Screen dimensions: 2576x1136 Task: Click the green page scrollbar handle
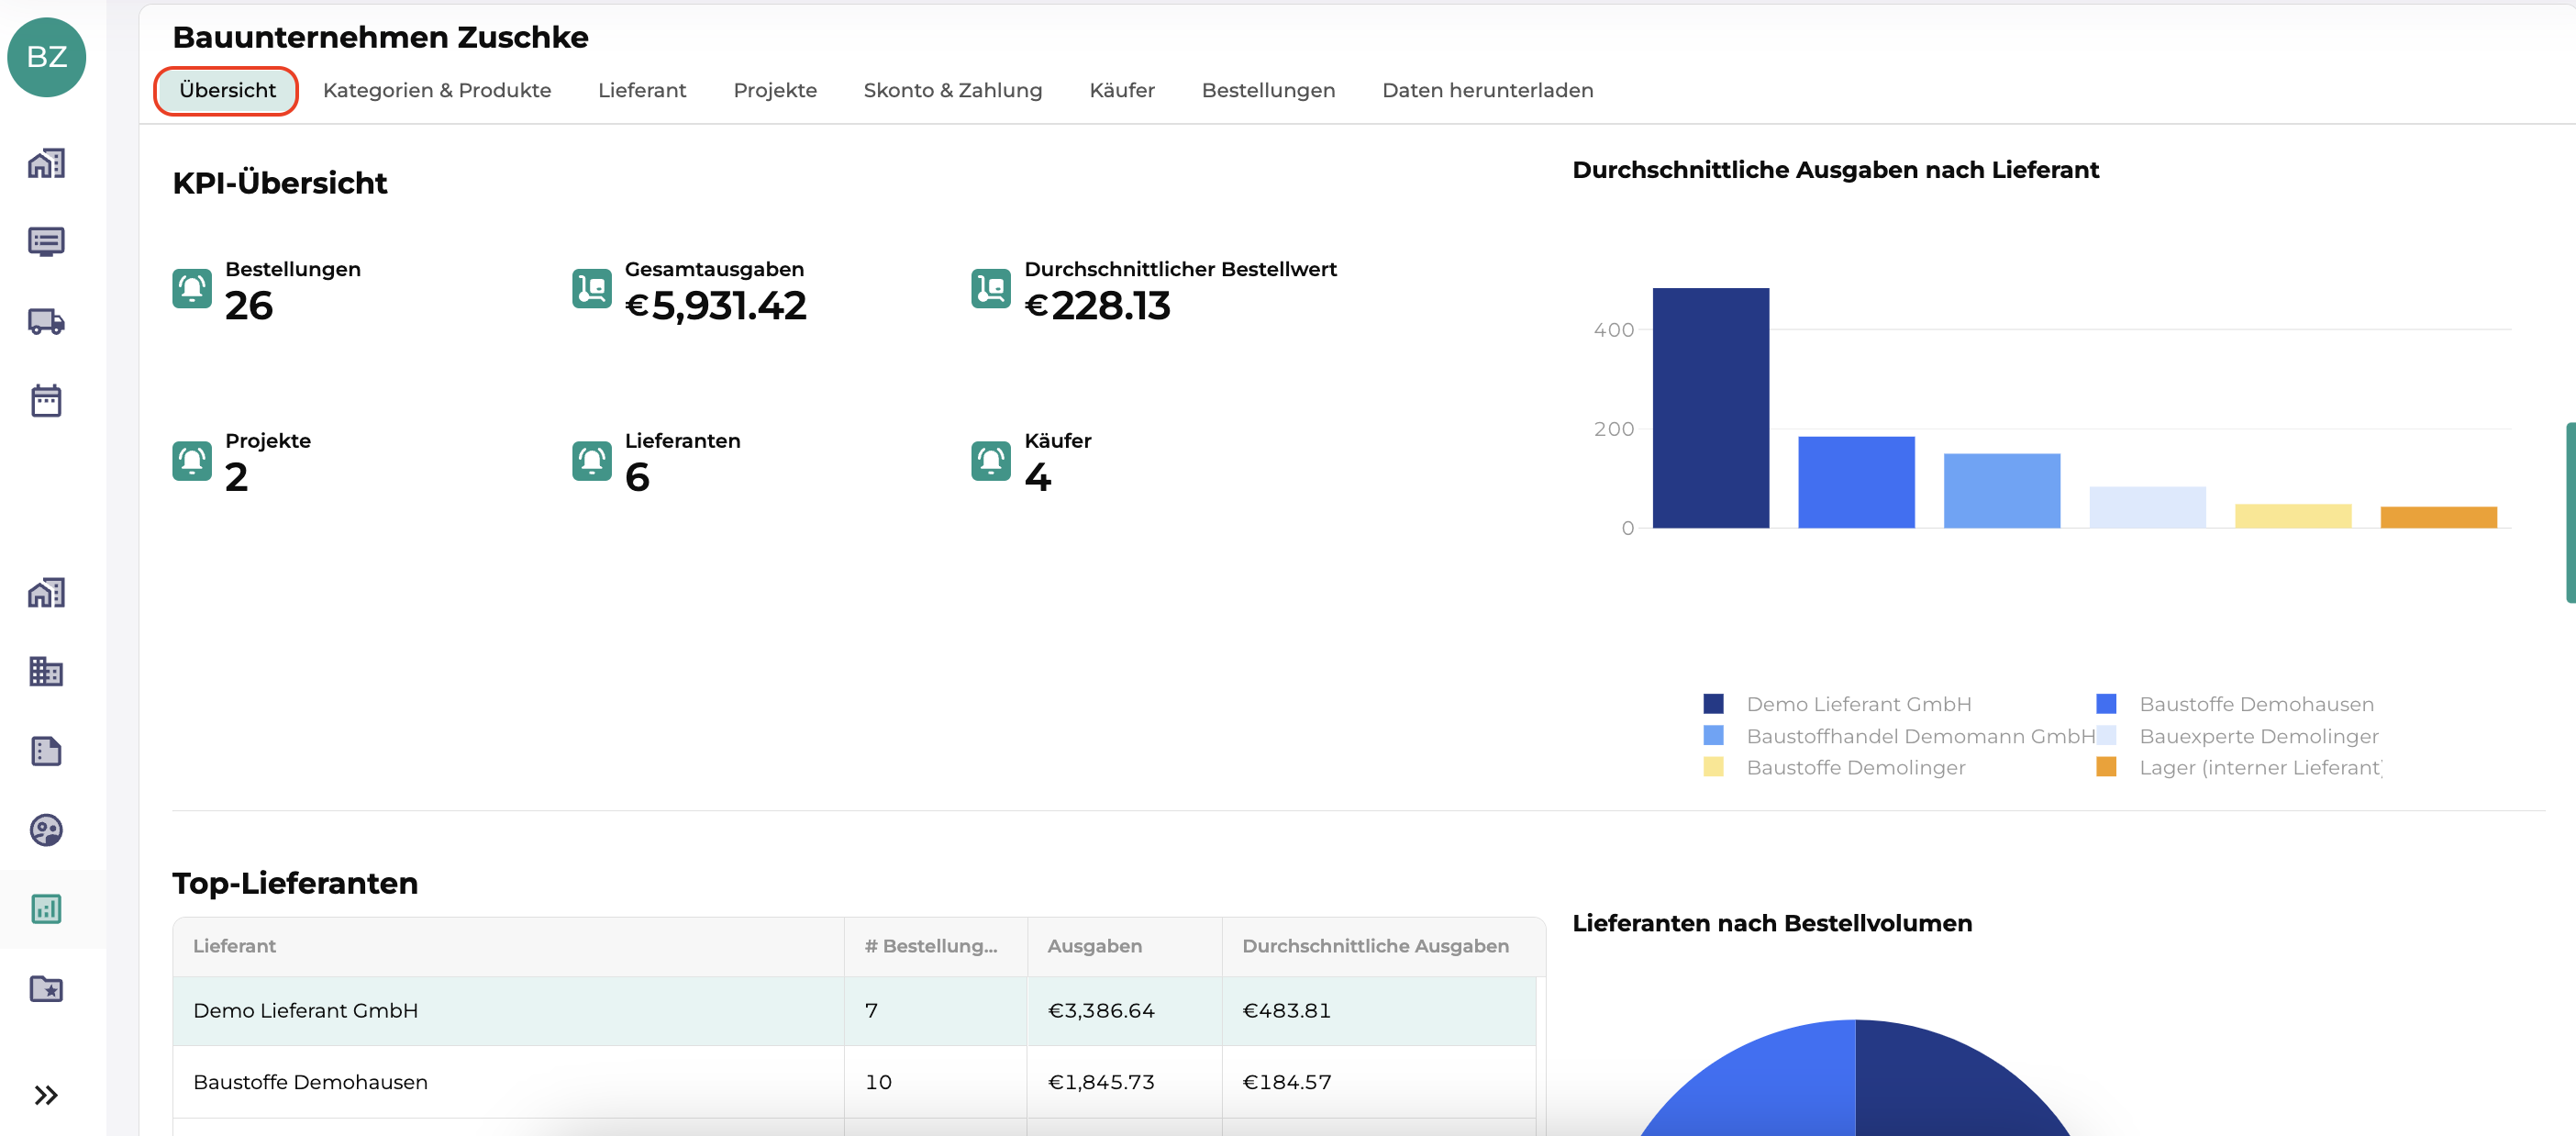tap(2570, 512)
